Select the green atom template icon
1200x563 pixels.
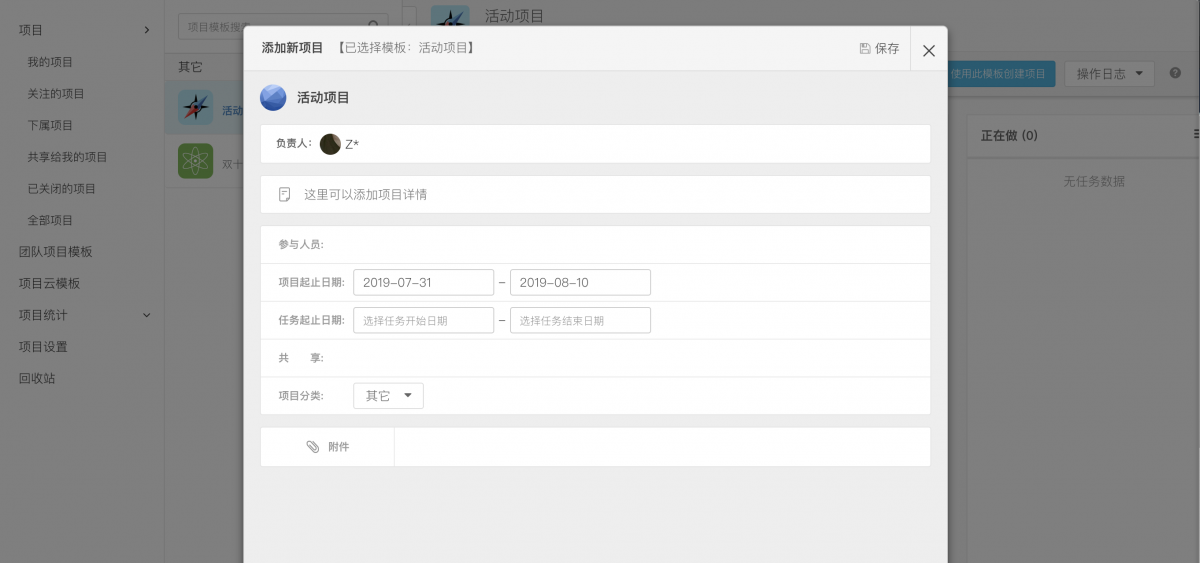pyautogui.click(x=195, y=161)
